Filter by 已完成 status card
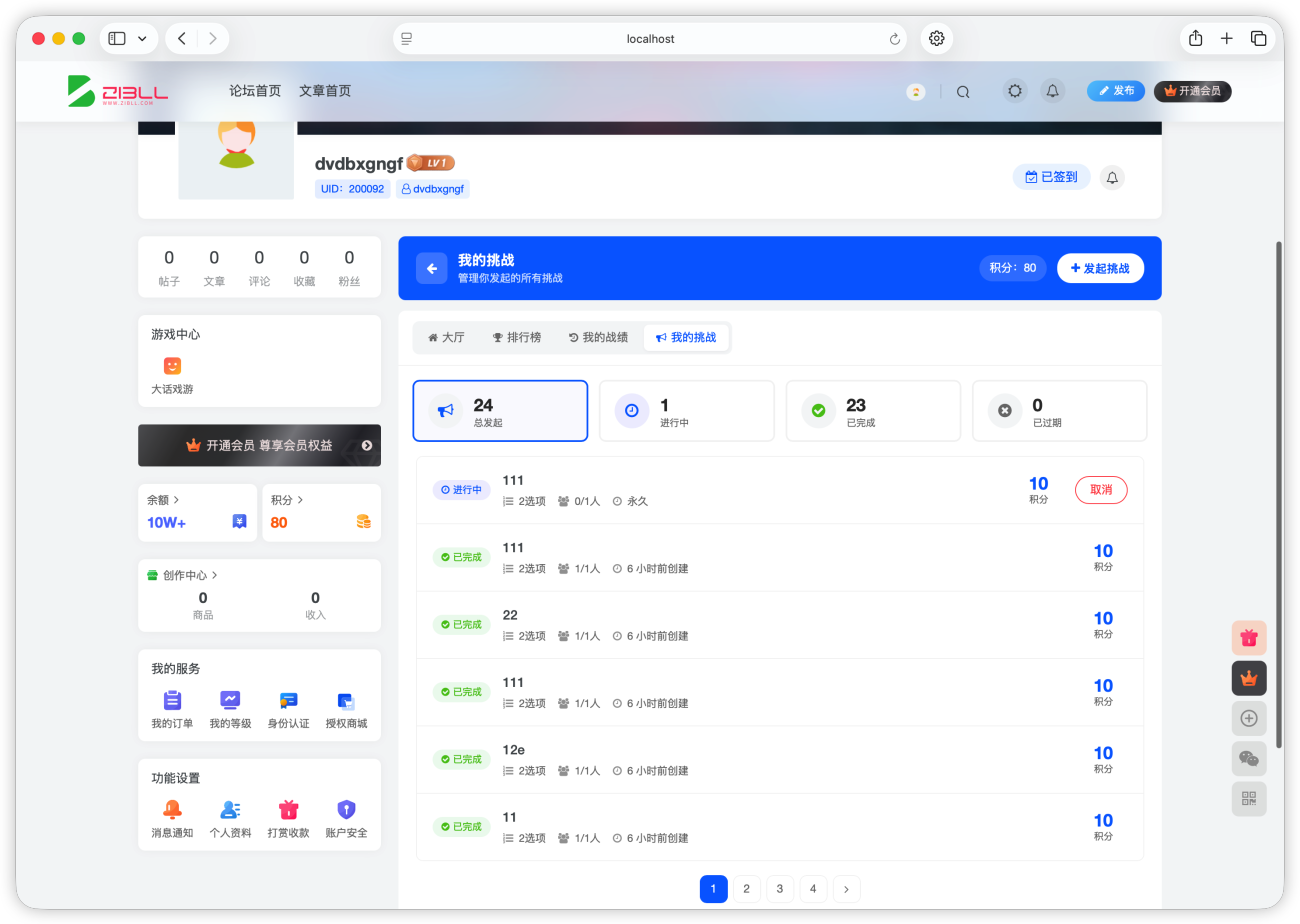 tap(873, 411)
